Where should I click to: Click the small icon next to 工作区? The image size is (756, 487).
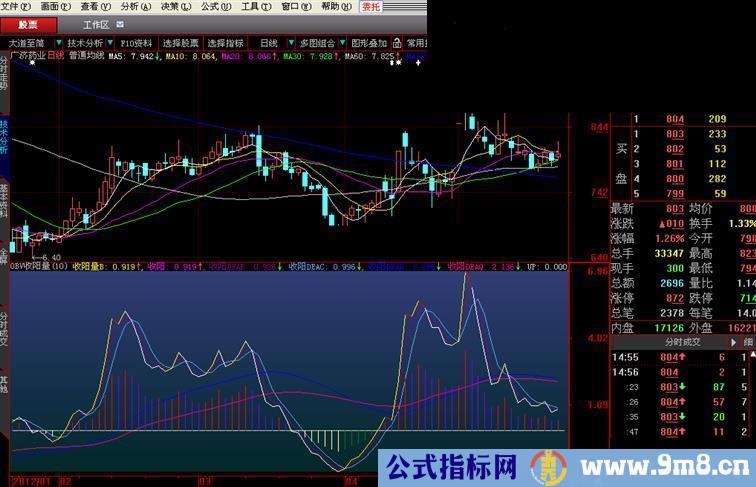[121, 24]
